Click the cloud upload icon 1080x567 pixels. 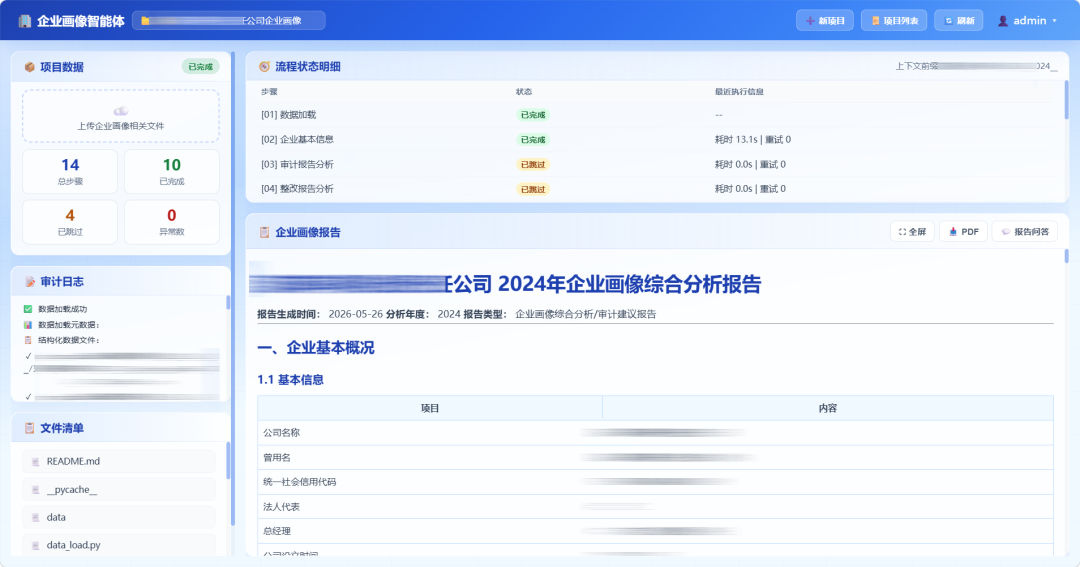pos(121,111)
